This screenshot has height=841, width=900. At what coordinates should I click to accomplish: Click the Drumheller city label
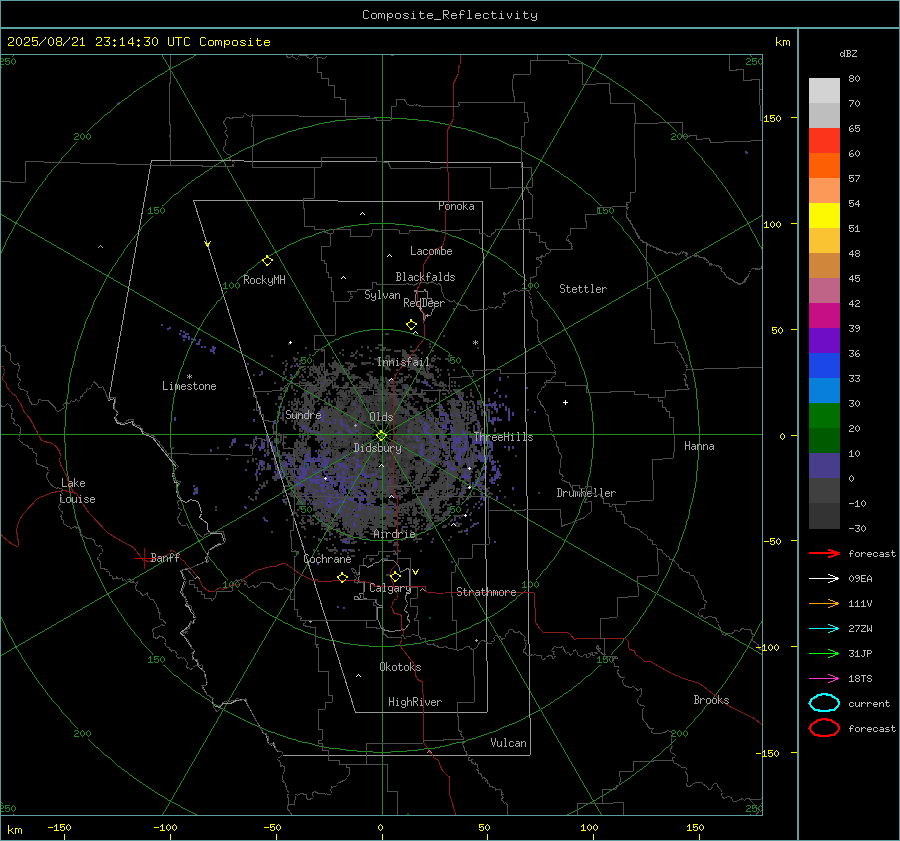point(586,493)
